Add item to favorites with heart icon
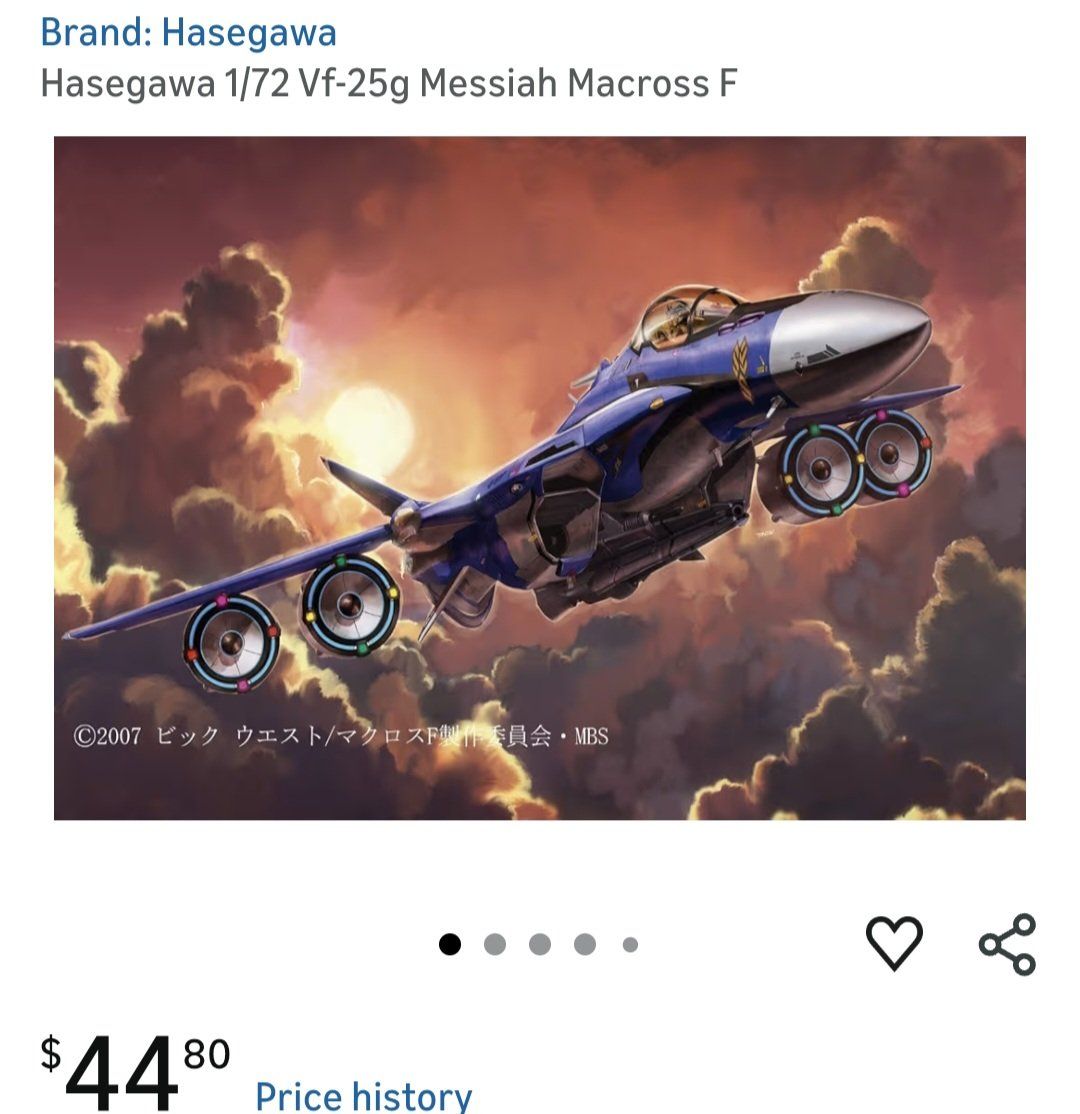 (894, 943)
